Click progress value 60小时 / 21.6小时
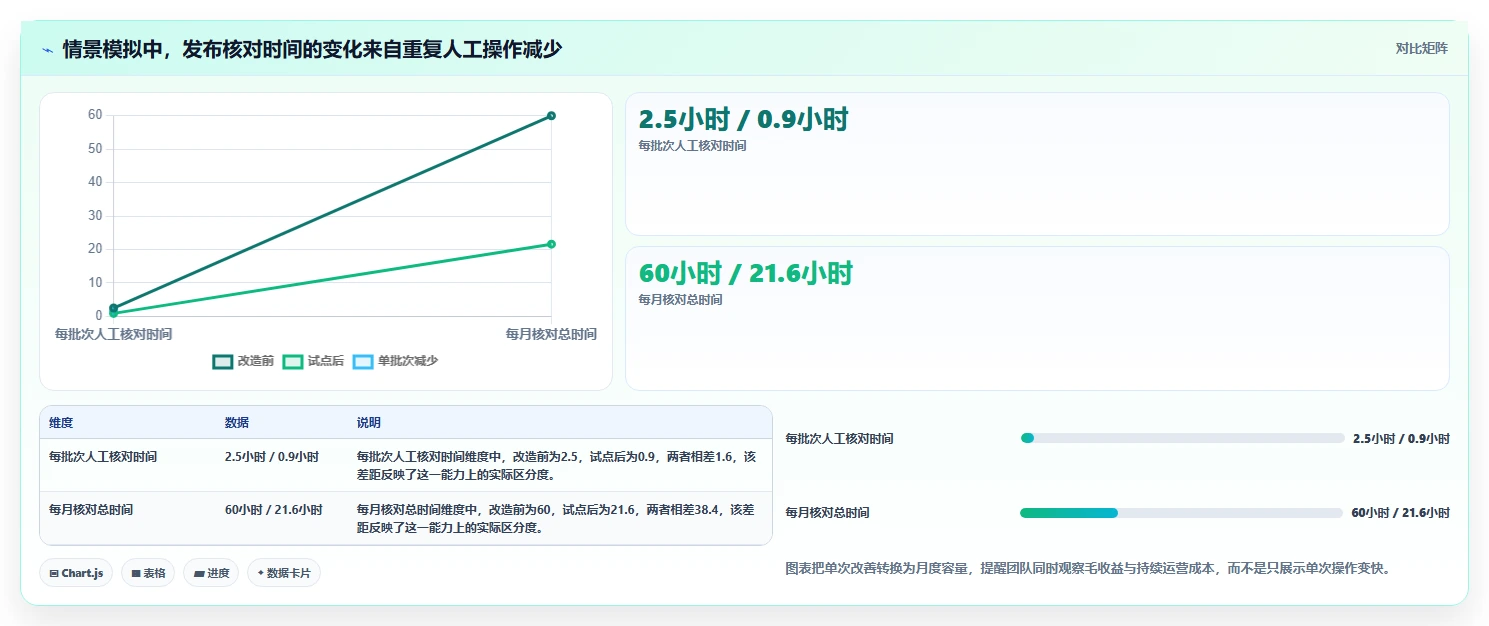The image size is (1489, 626). 1400,513
